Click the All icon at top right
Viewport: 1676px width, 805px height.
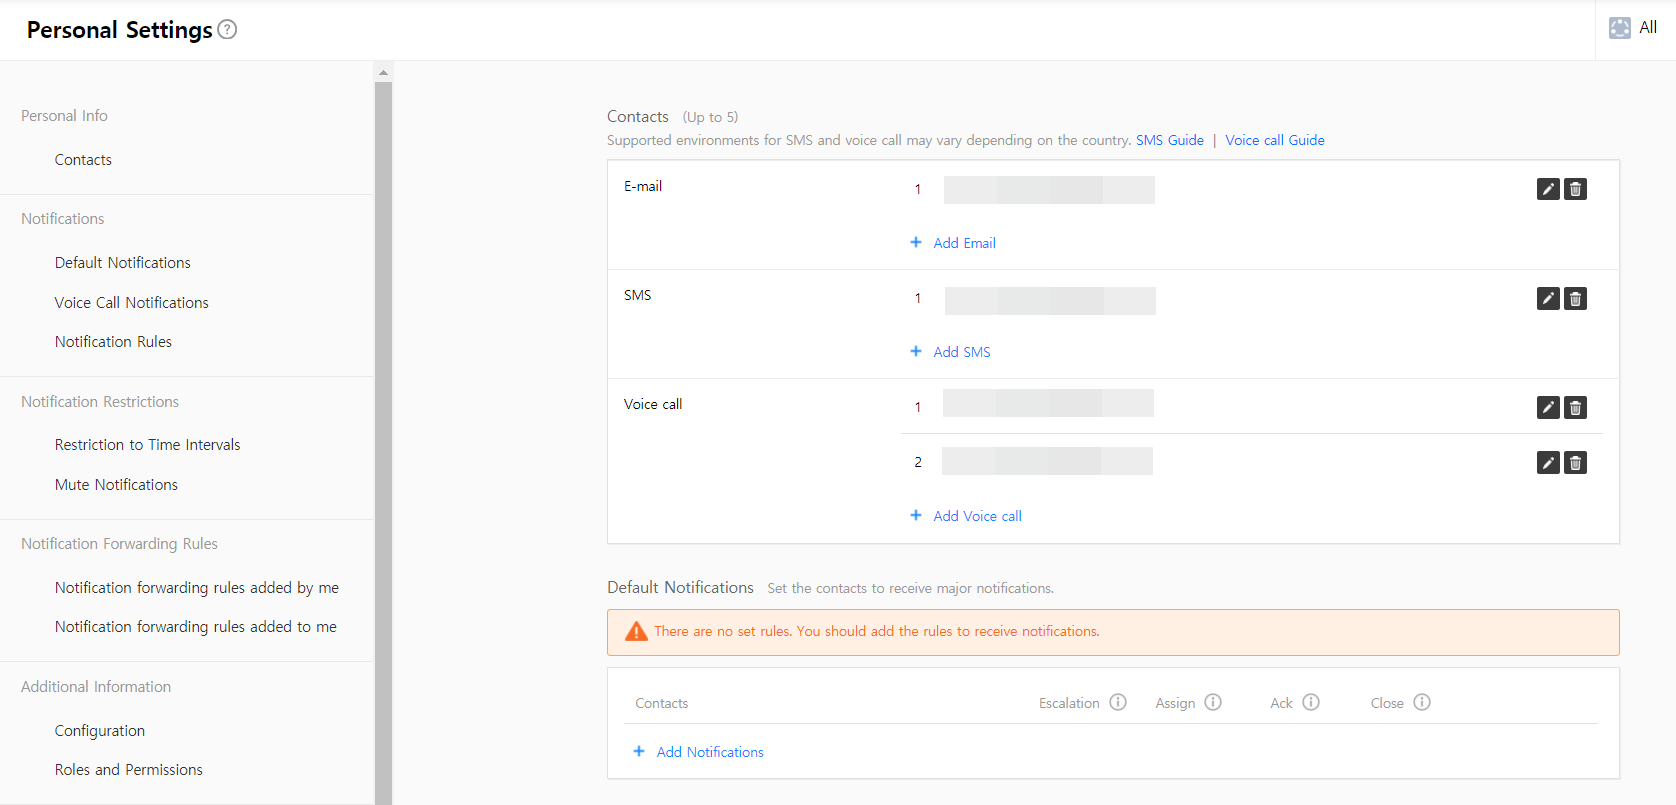pyautogui.click(x=1619, y=28)
